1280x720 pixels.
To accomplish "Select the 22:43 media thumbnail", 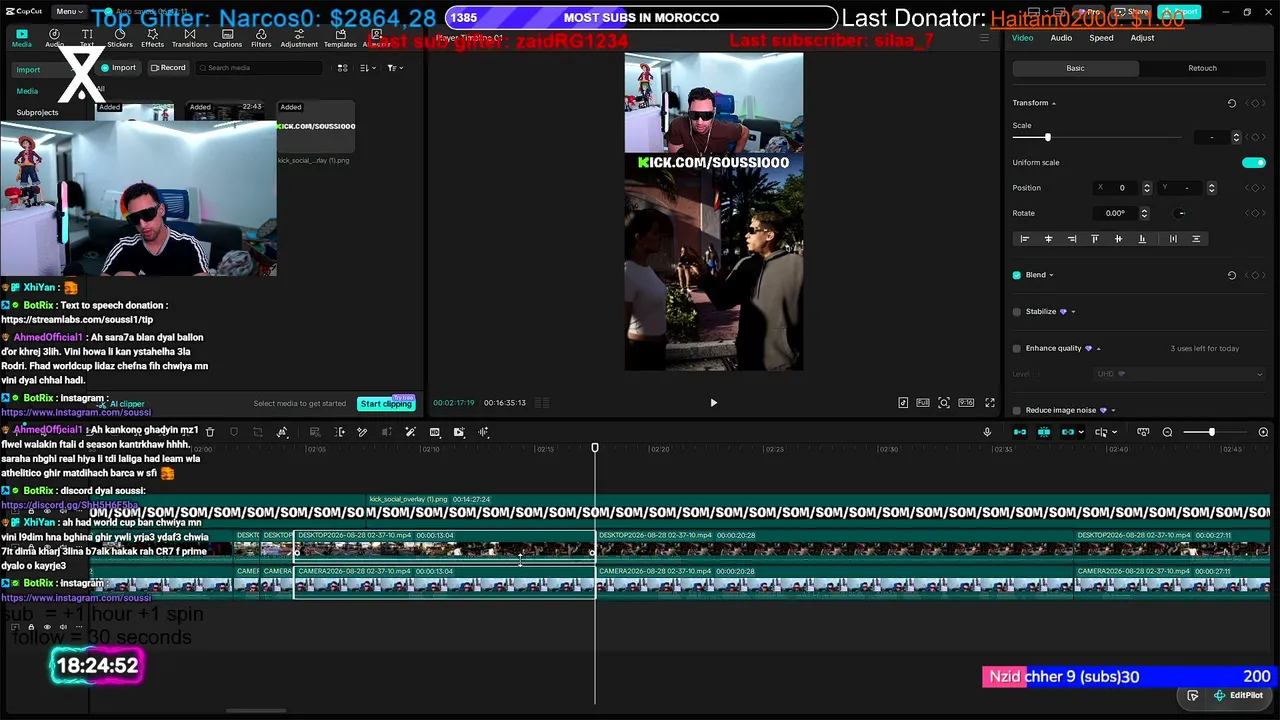I will [225, 110].
